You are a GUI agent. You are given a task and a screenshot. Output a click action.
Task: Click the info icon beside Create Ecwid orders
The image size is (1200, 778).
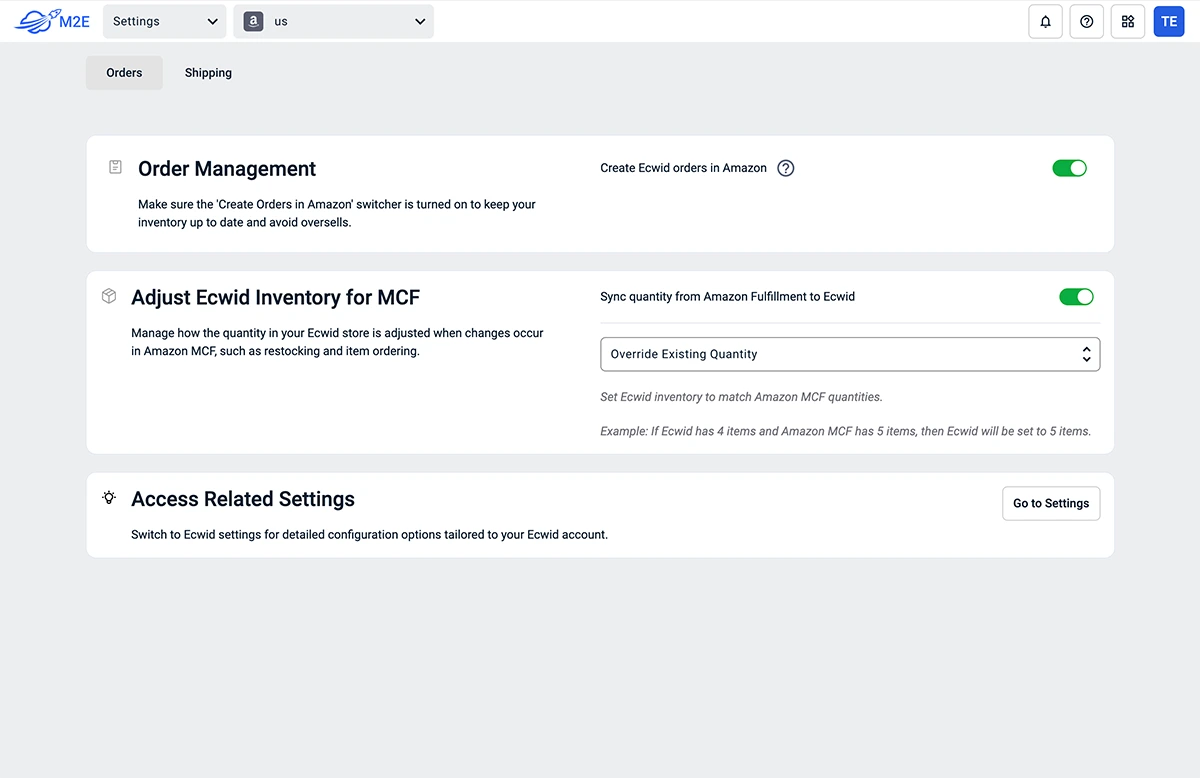786,168
